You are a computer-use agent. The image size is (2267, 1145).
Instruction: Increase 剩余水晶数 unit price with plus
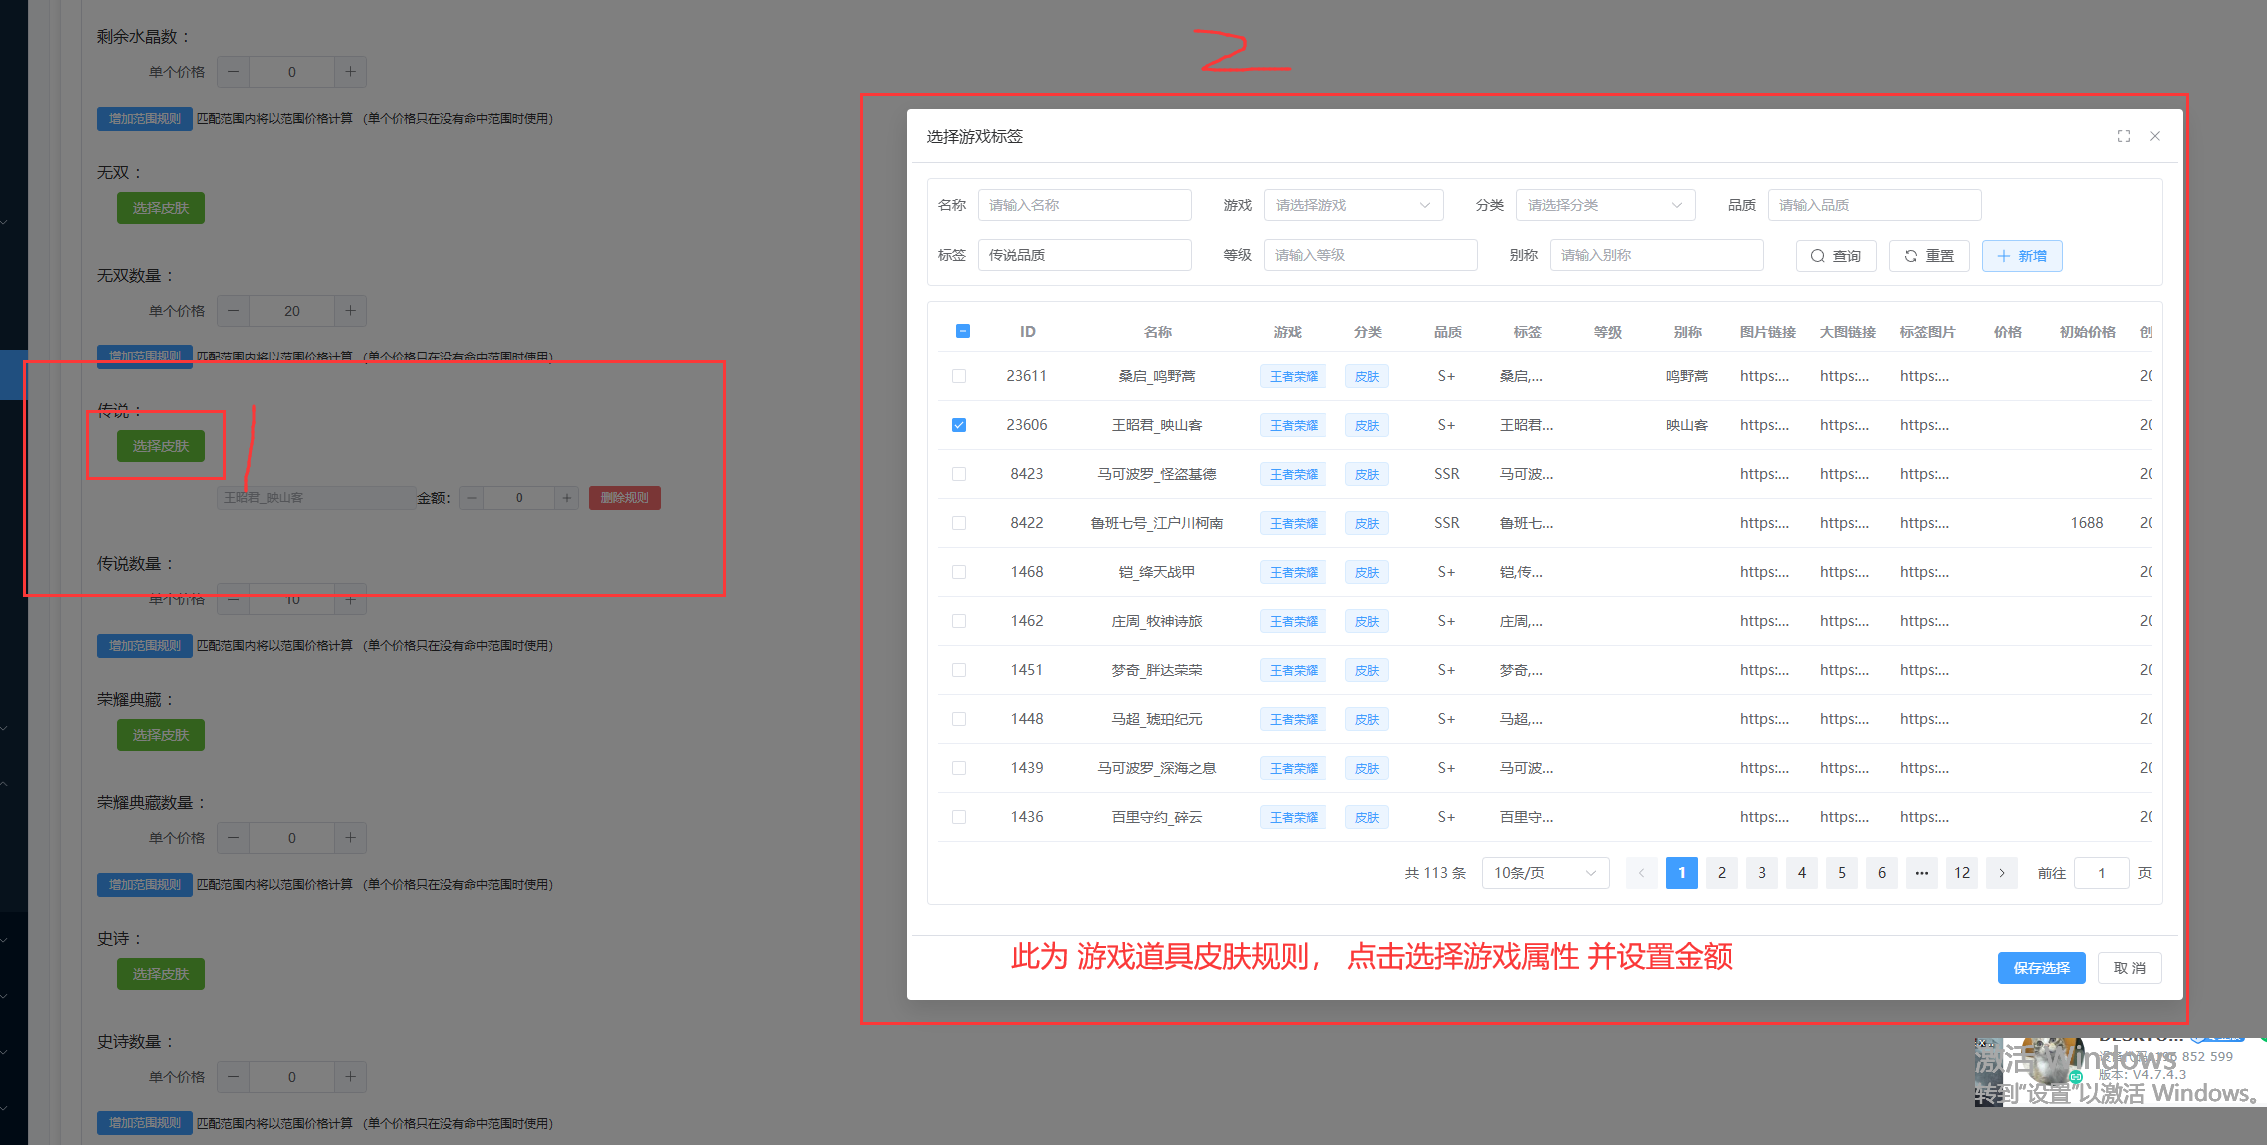point(350,72)
